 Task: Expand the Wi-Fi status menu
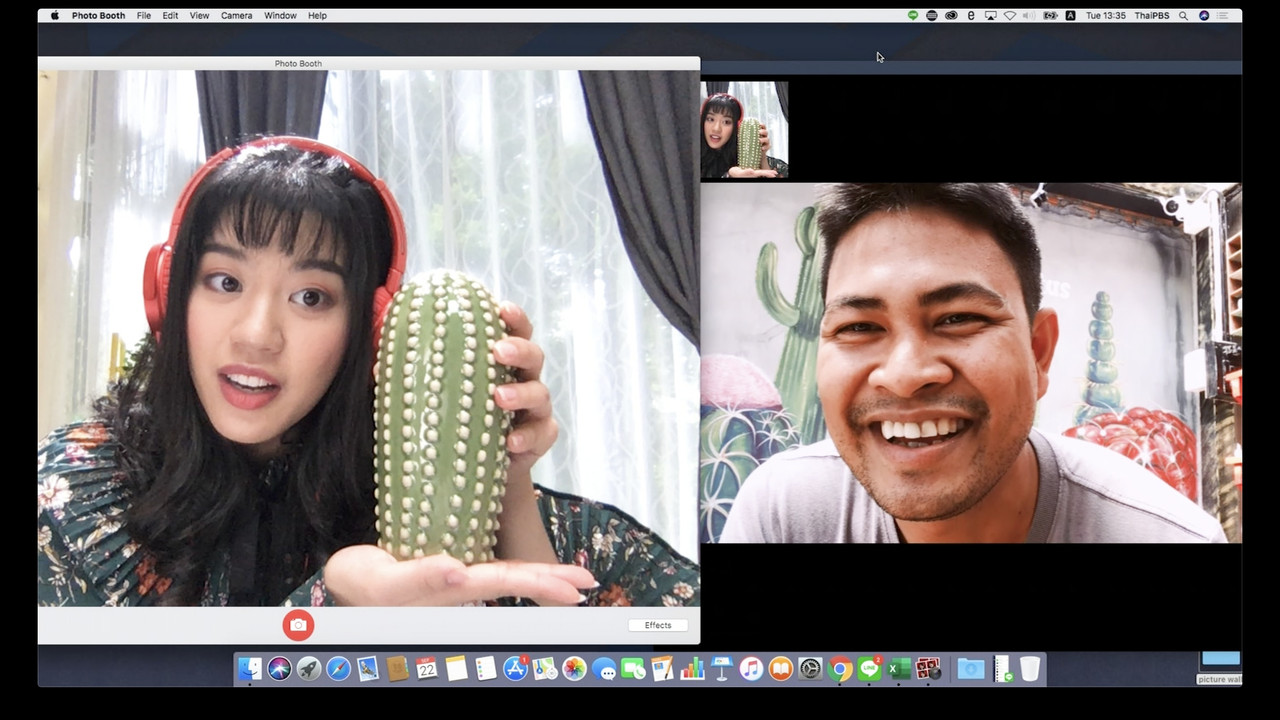click(1009, 16)
